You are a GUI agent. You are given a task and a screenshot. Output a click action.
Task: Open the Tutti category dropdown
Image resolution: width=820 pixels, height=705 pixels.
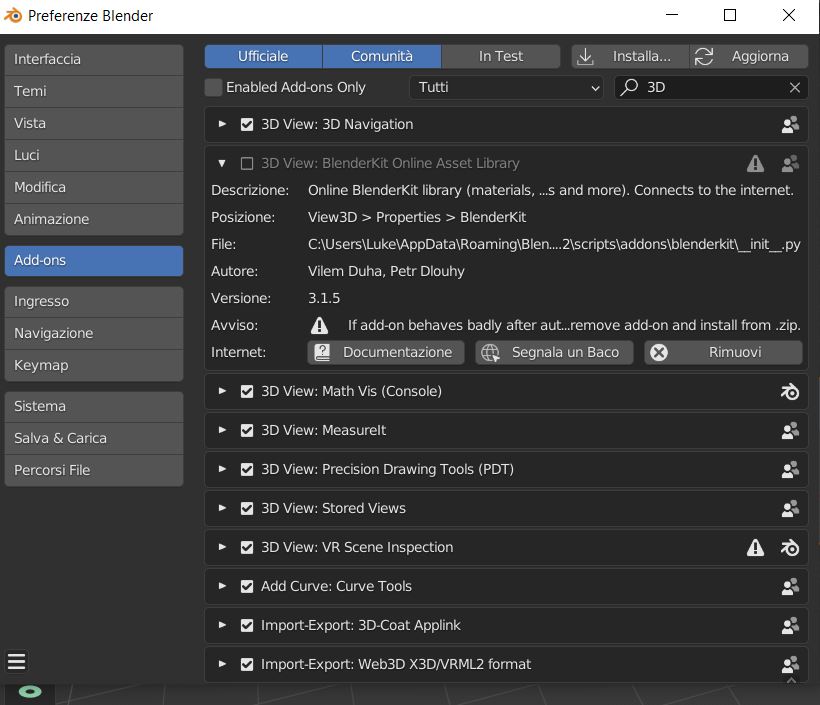(505, 87)
